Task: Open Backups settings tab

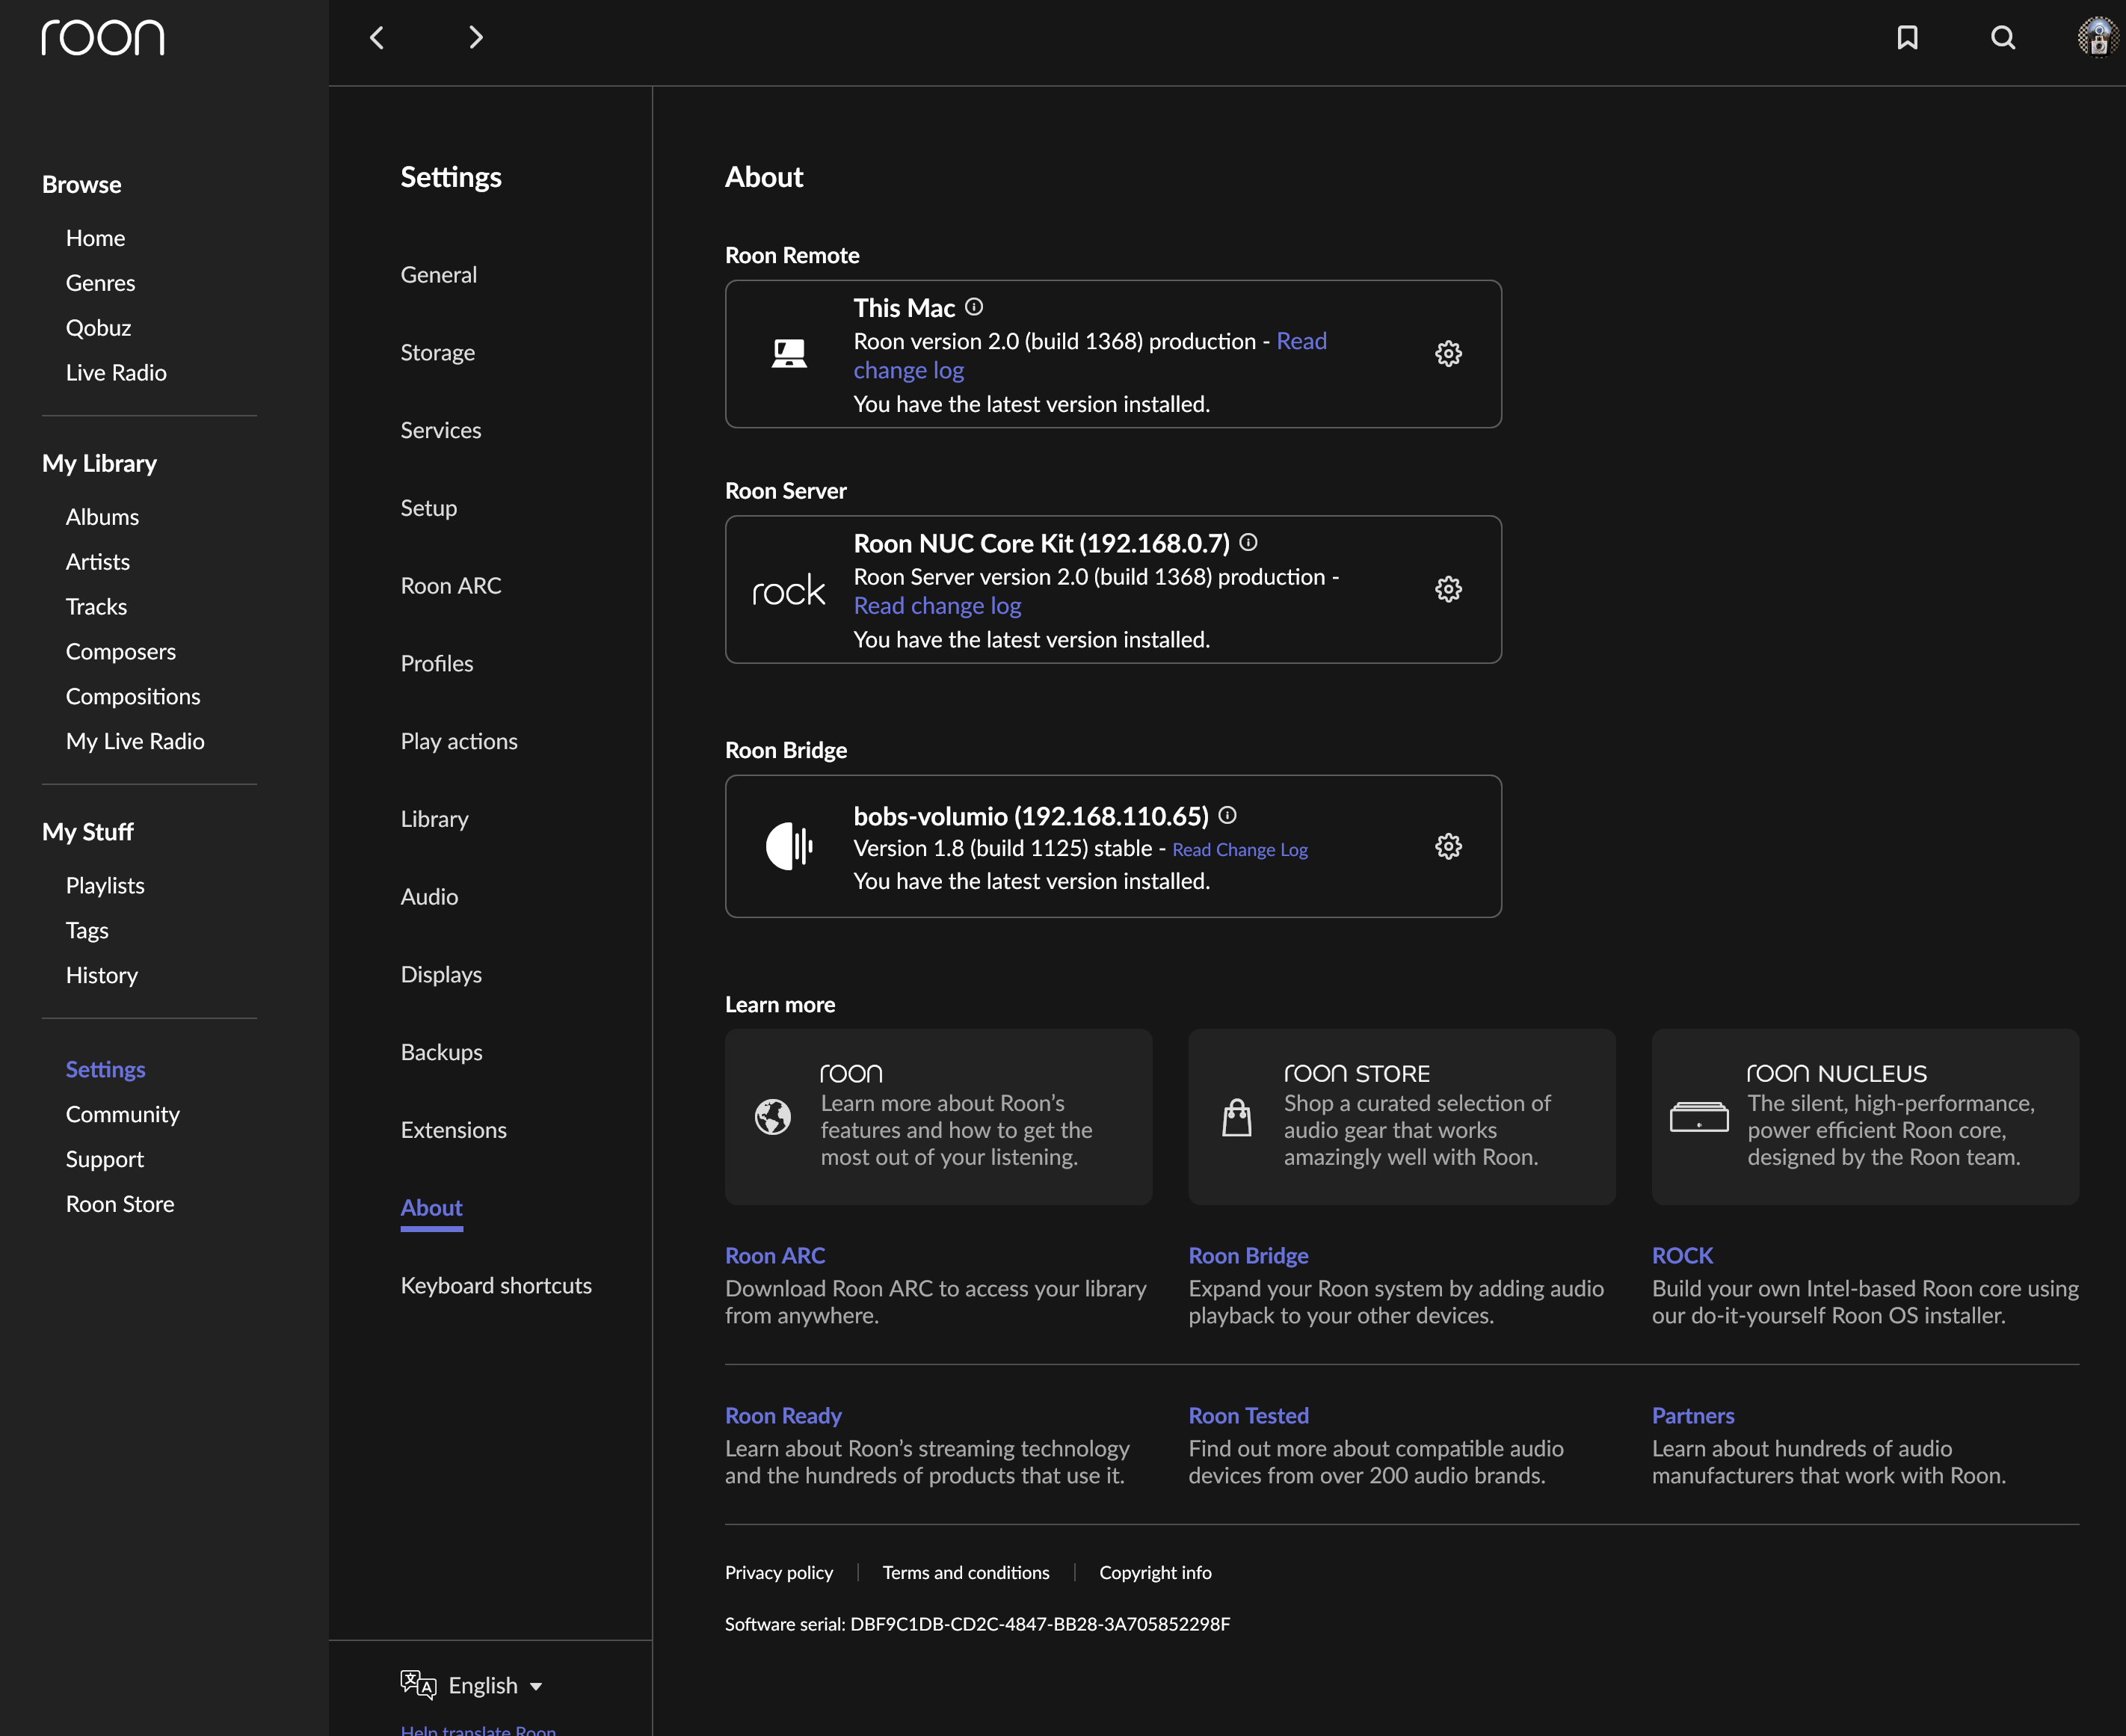Action: [x=442, y=1052]
